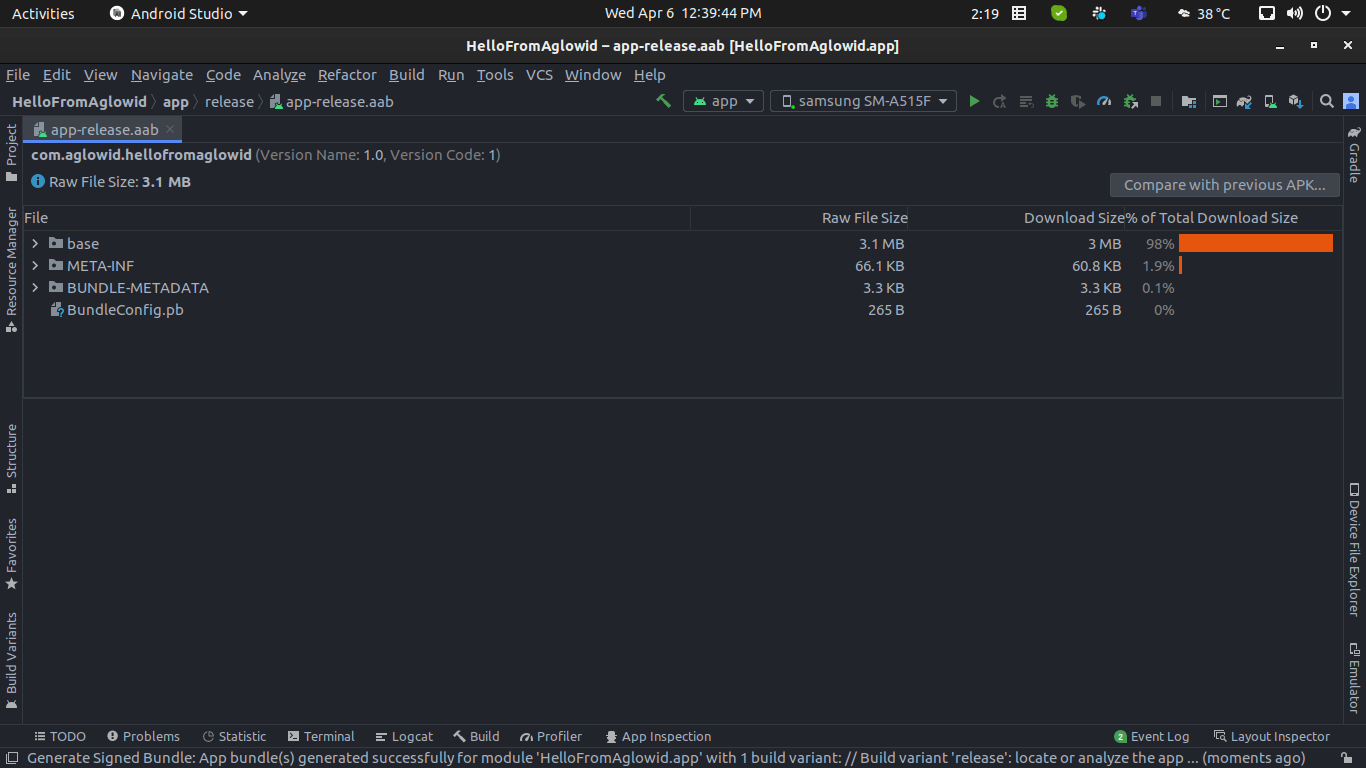Open the Event Log panel
The image size is (1366, 768).
[1152, 736]
